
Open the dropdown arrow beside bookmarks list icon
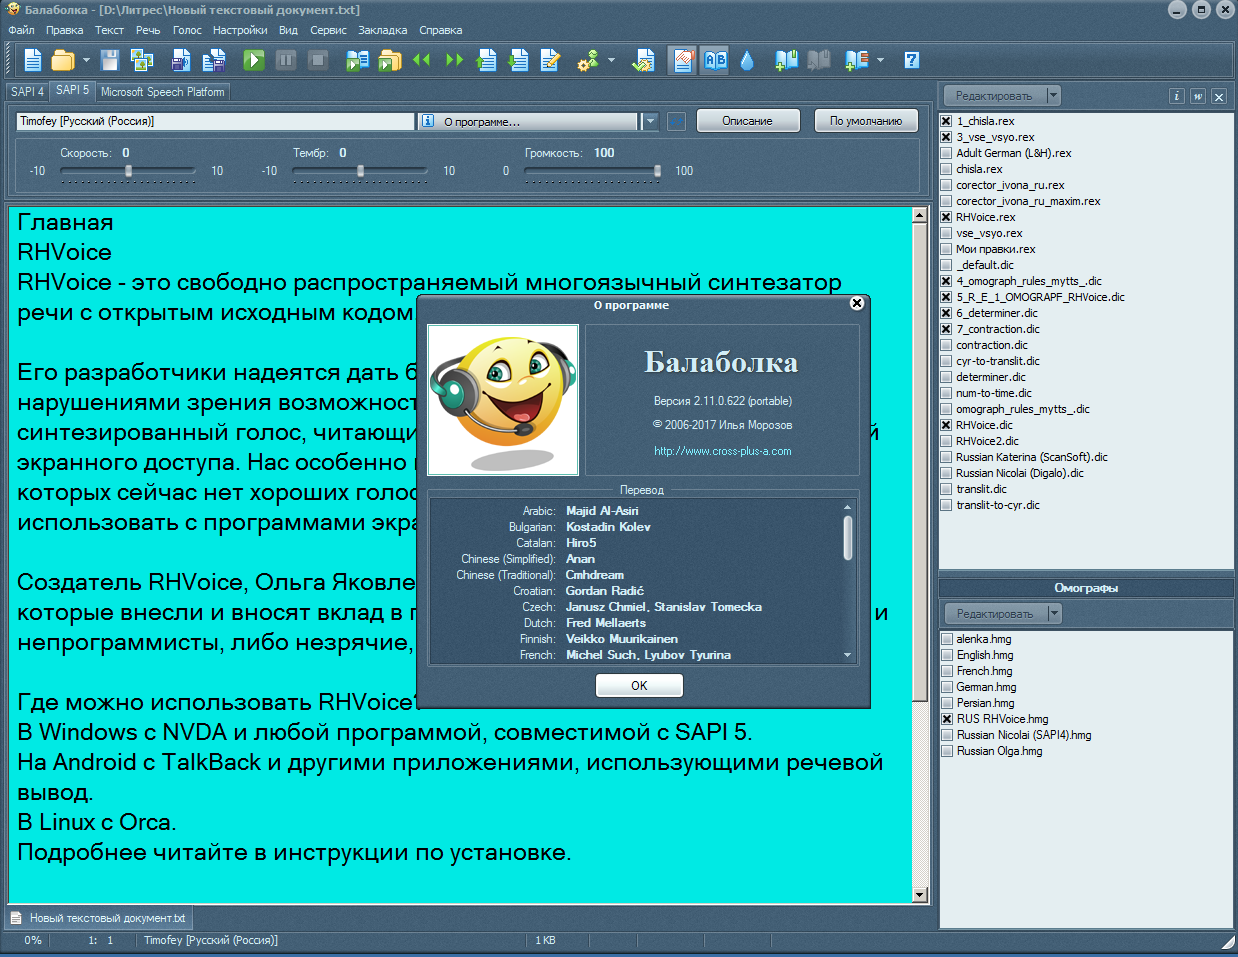(x=880, y=60)
